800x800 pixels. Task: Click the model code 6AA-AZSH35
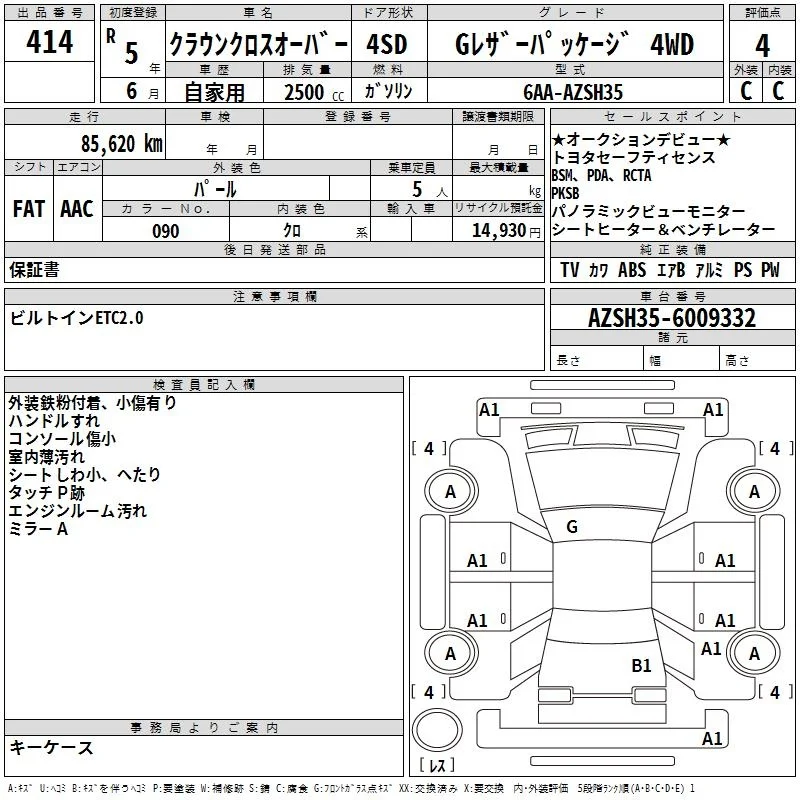[573, 92]
